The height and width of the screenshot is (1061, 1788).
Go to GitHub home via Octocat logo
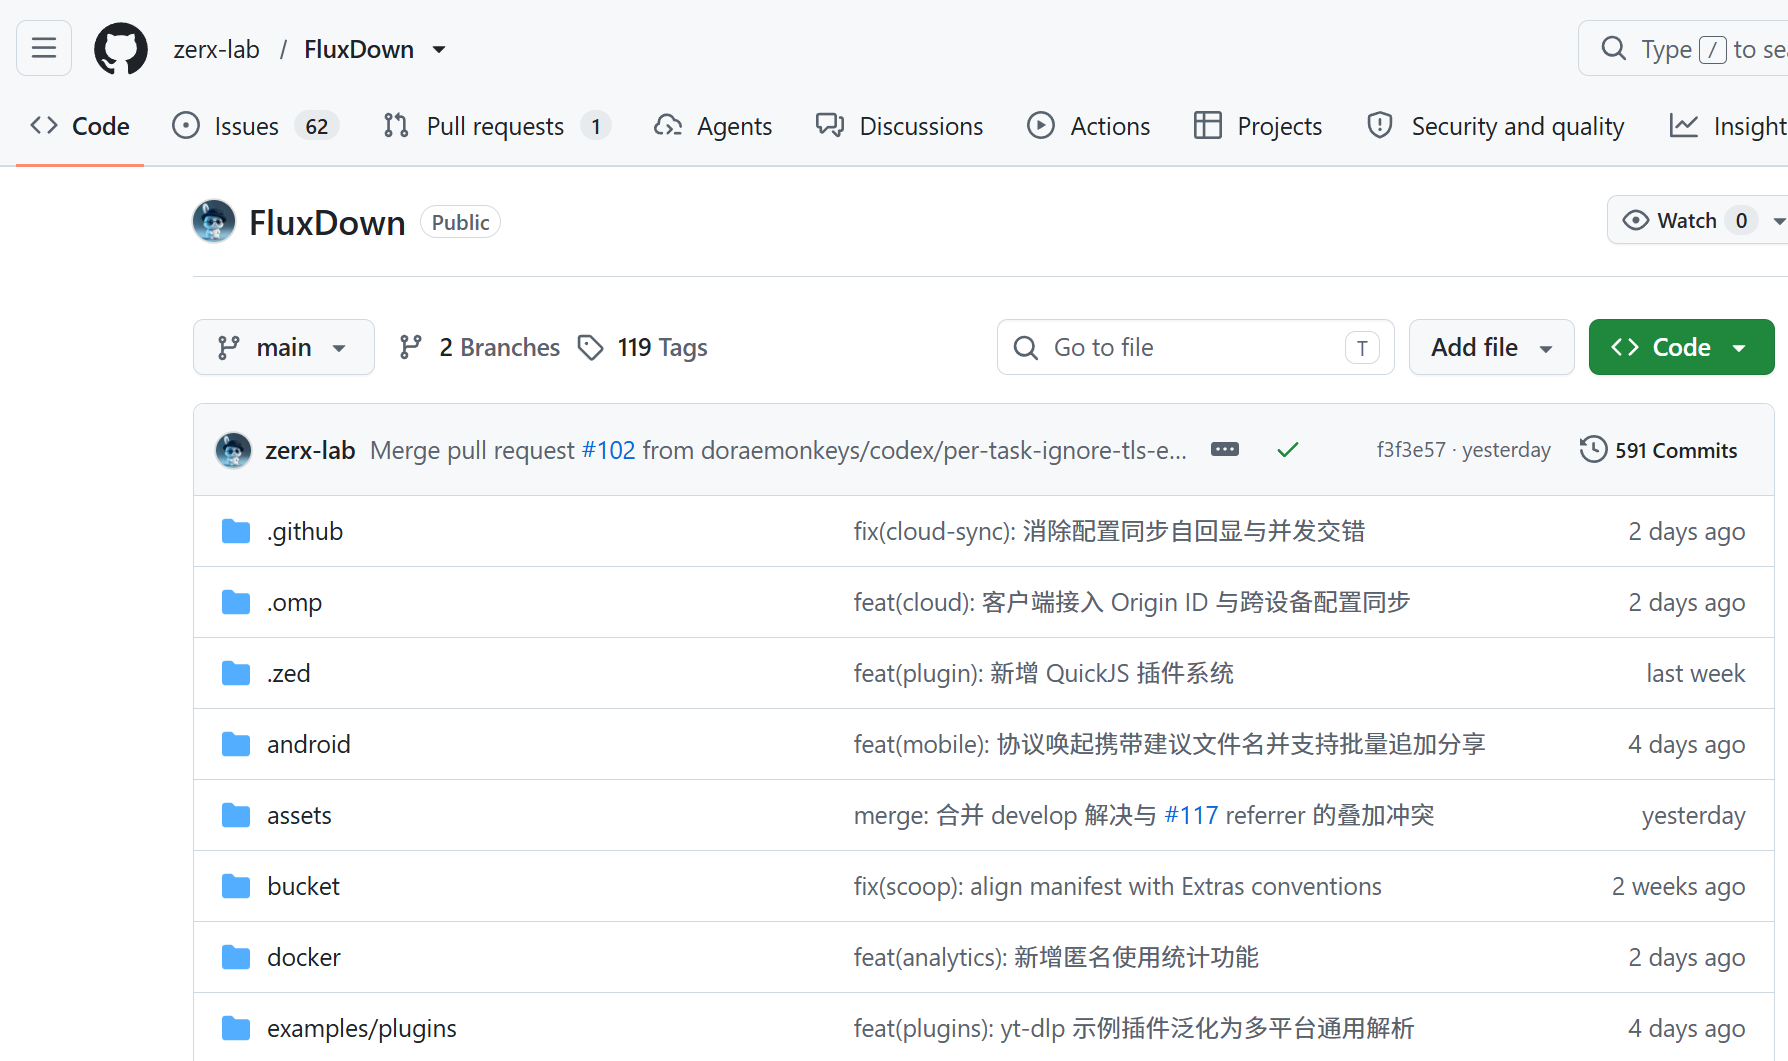(121, 48)
